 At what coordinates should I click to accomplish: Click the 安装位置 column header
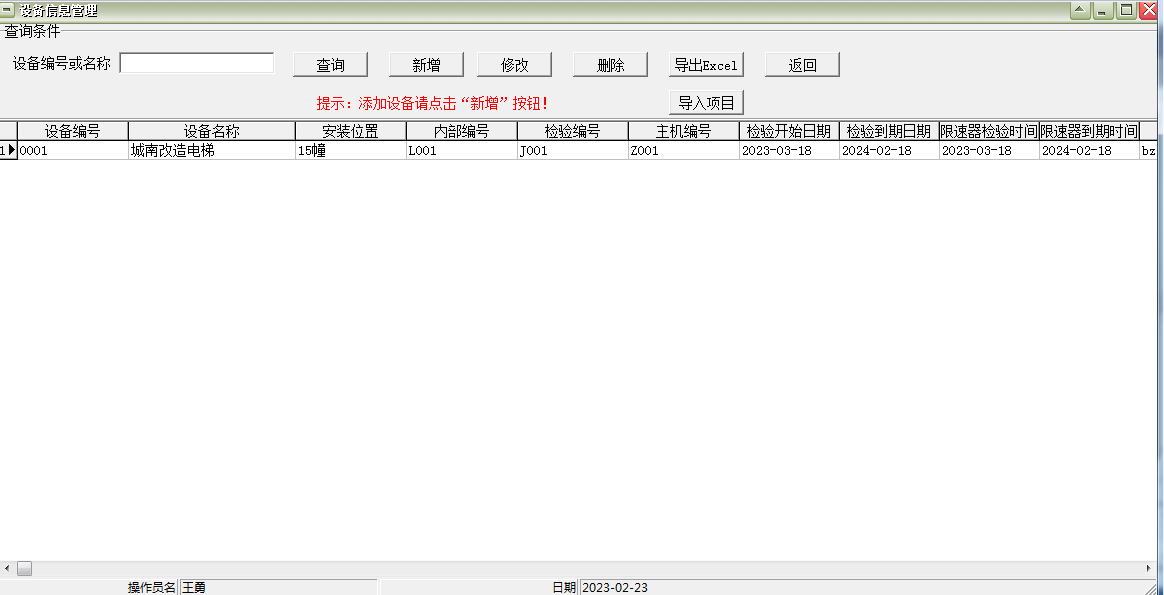[350, 131]
